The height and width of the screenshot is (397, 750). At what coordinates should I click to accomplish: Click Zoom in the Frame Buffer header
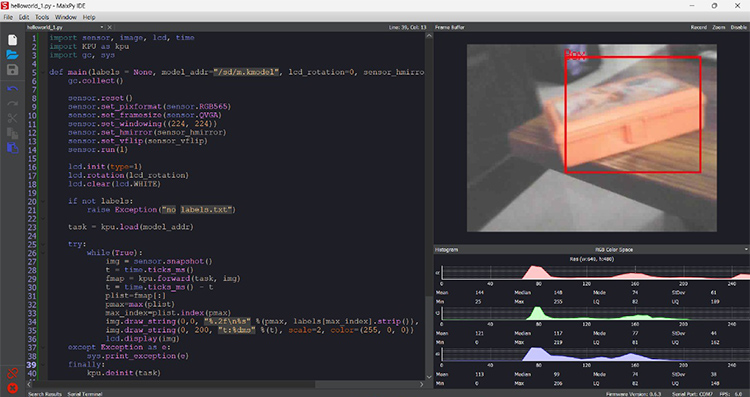(718, 27)
